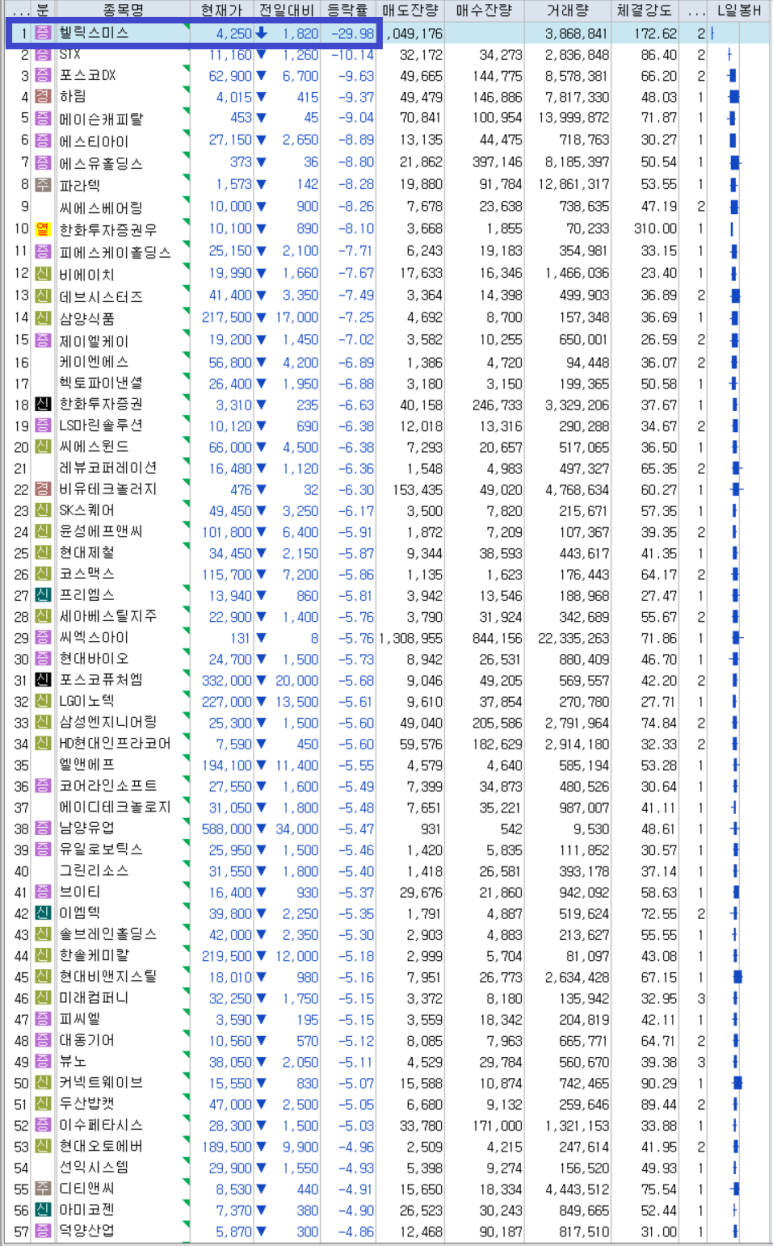
Task: Select the 한솔케미칼 stock name
Action: coord(93,955)
